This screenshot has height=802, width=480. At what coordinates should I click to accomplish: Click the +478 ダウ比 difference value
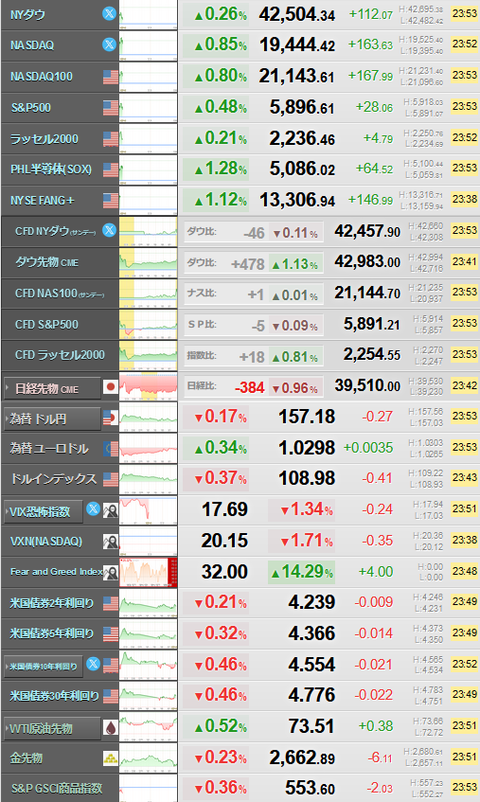(x=248, y=264)
